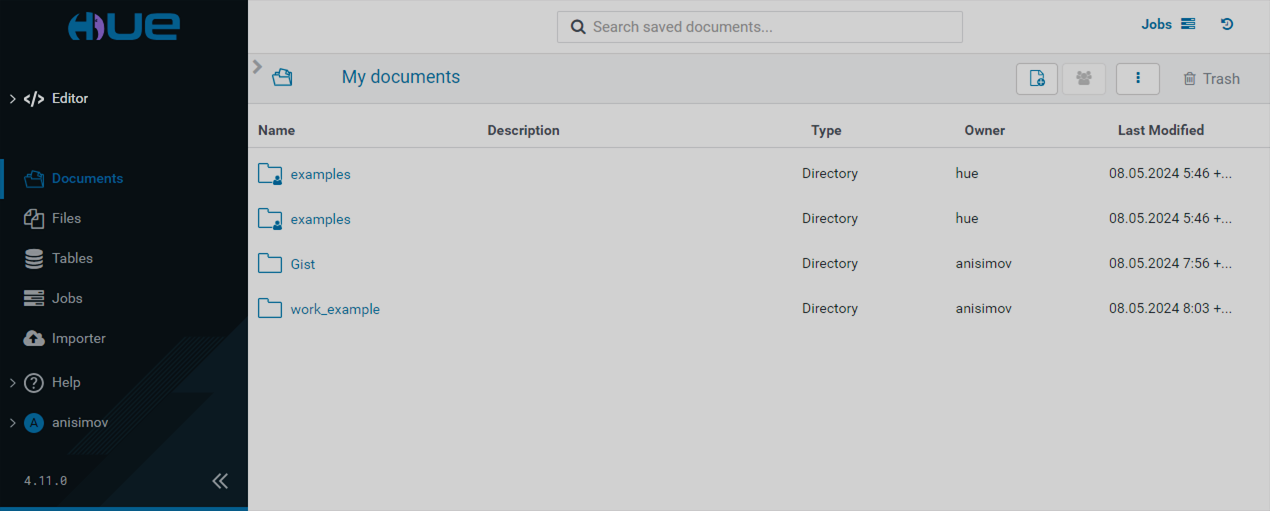1270x511 pixels.
Task: Click the Importer cloud upload icon
Action: tap(34, 338)
